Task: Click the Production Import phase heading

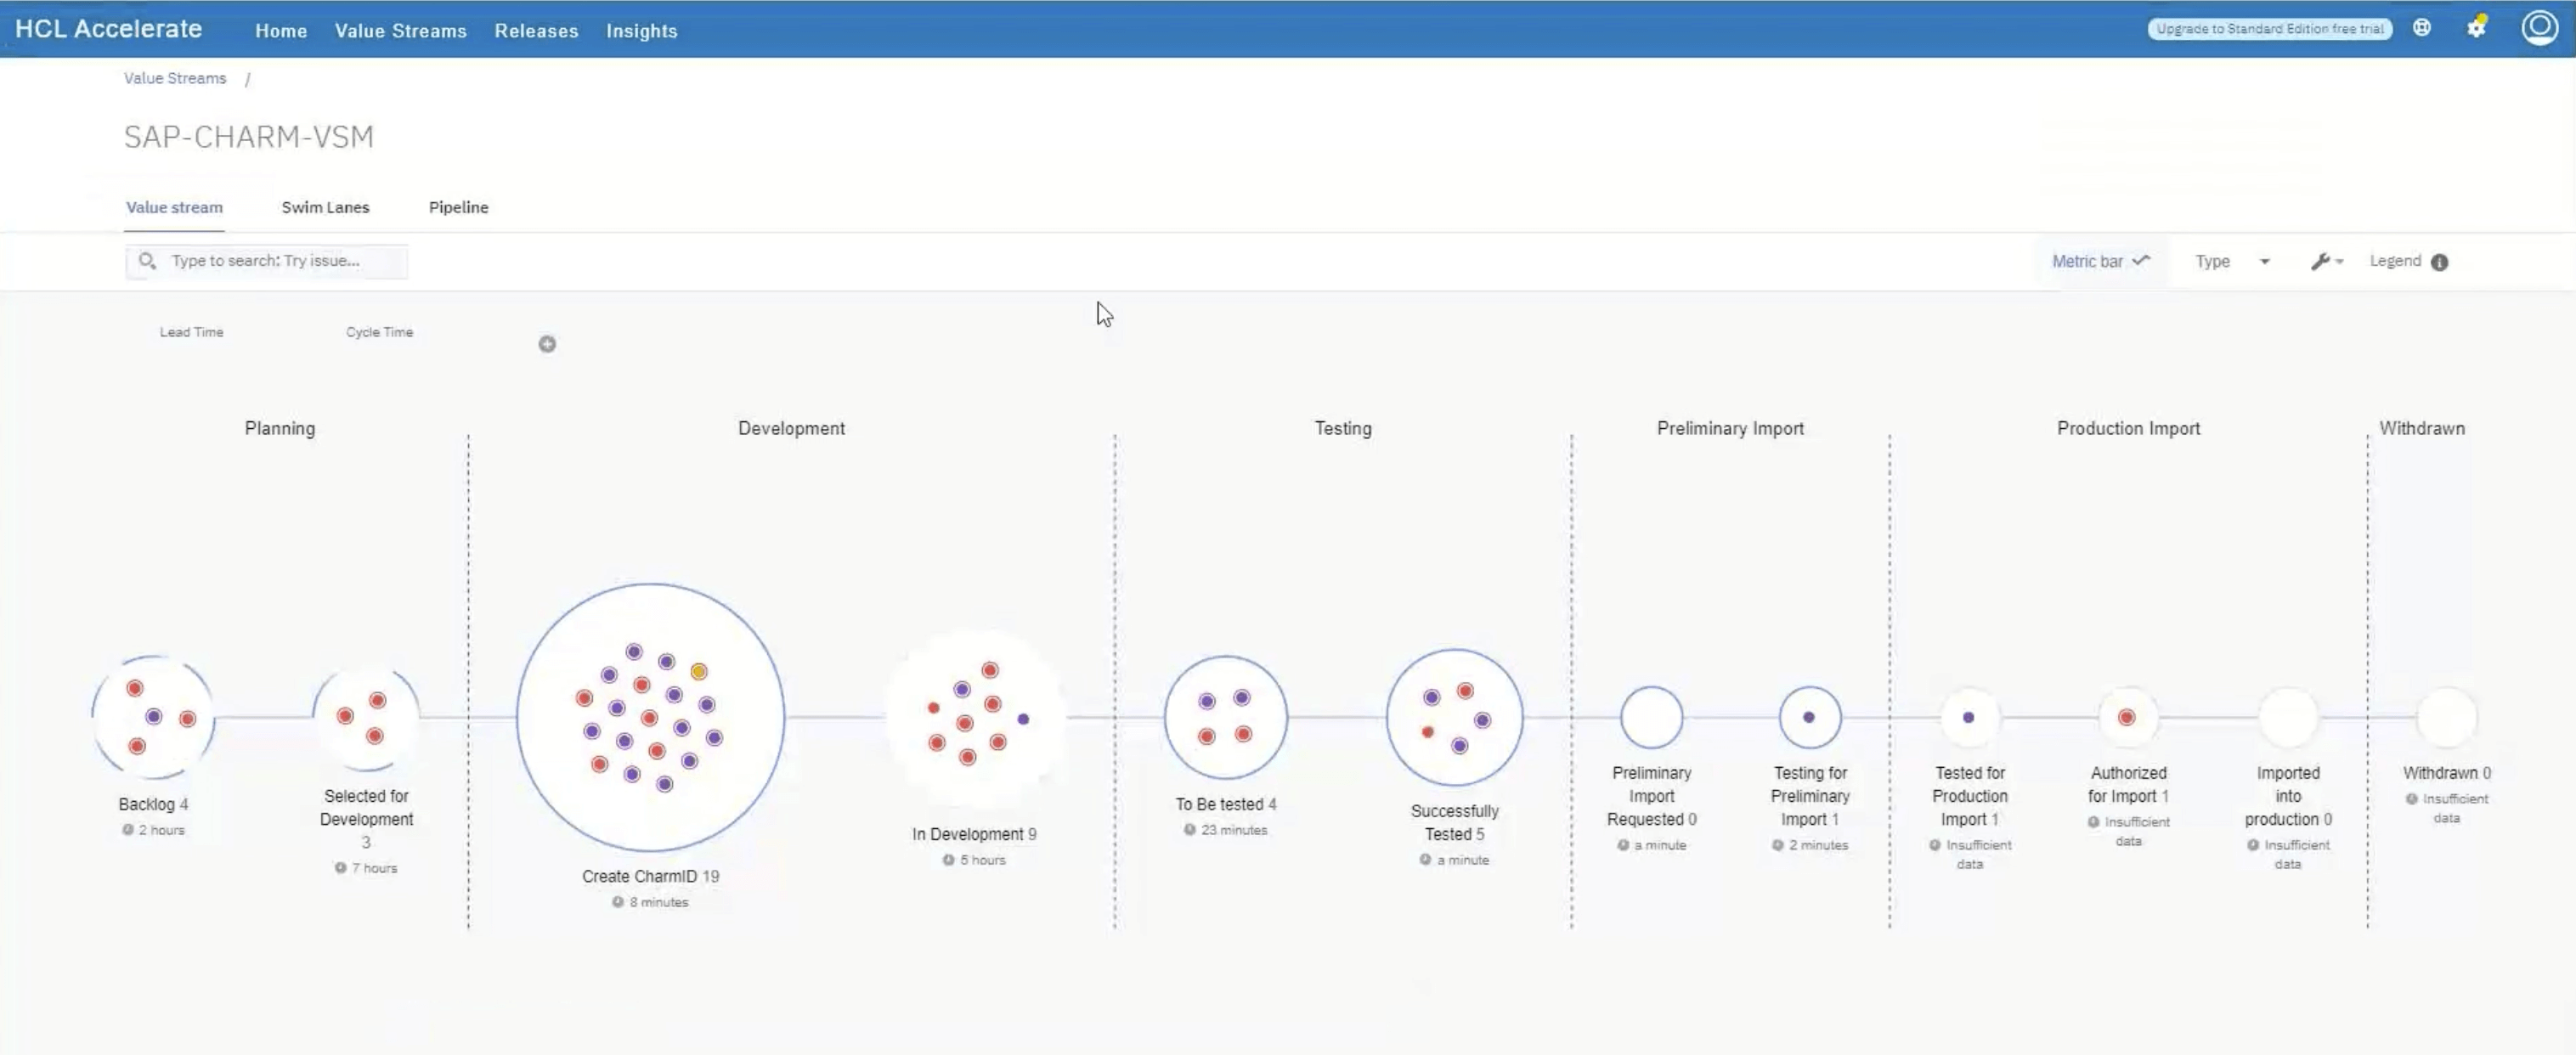Action: coord(2129,428)
